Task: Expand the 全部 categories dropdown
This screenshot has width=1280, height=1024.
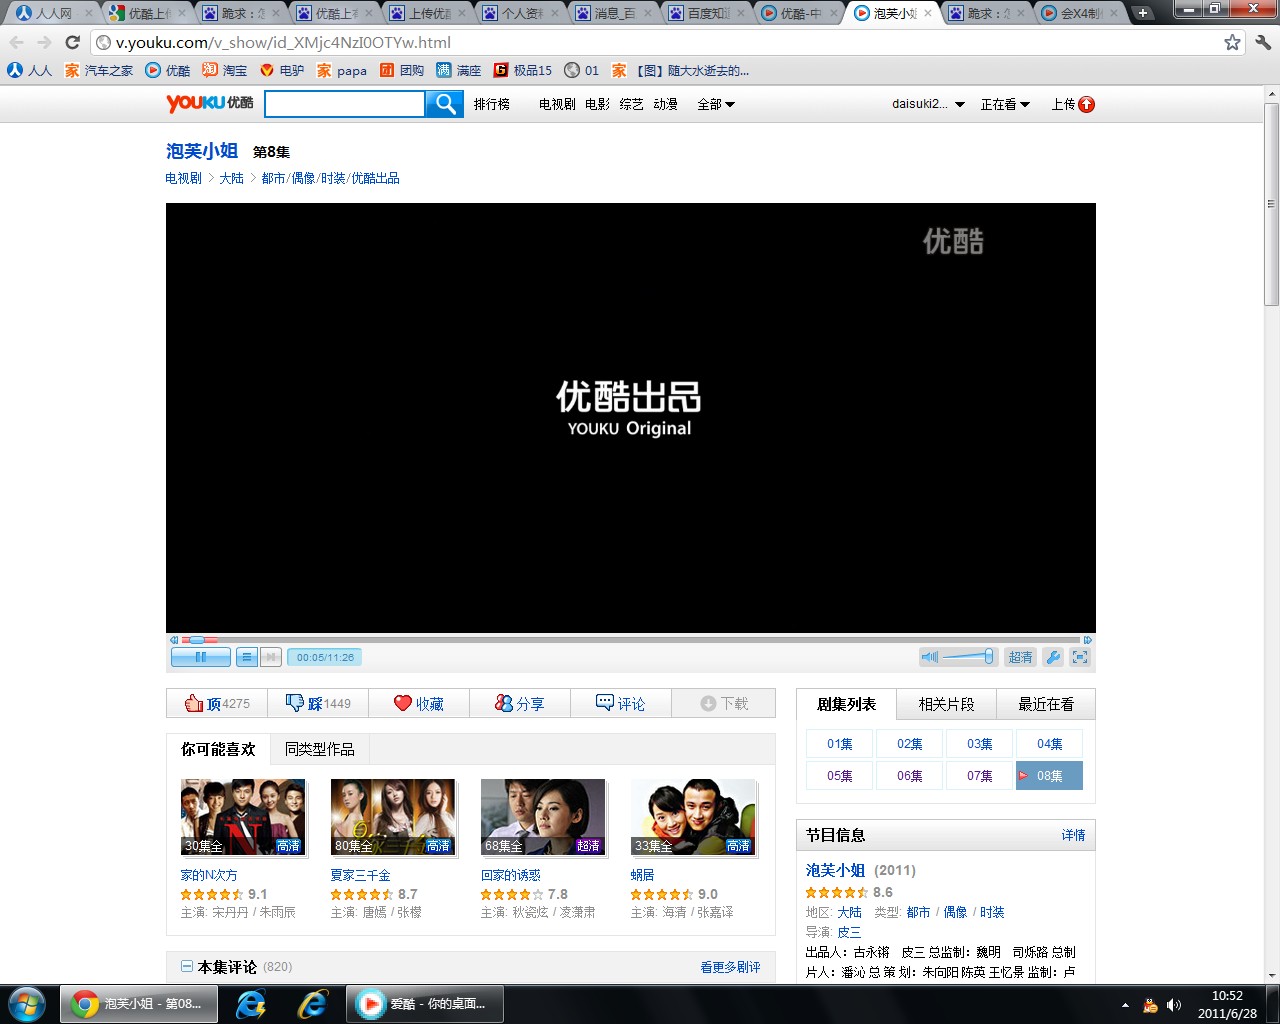Action: pos(716,104)
